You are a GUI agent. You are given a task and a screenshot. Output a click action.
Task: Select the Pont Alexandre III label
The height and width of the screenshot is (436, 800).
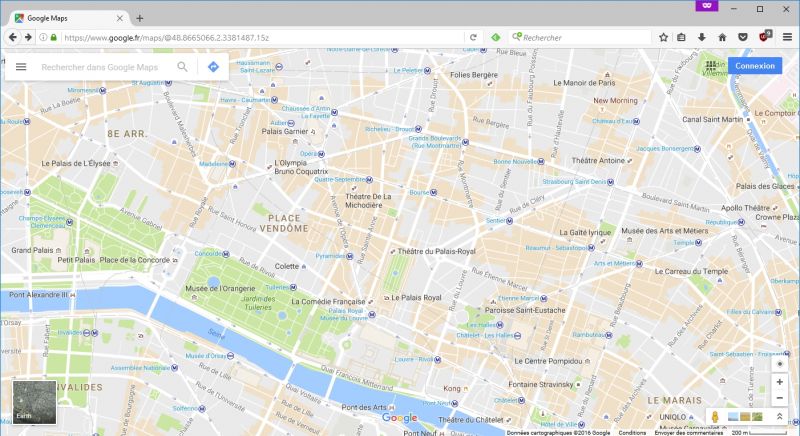pyautogui.click(x=38, y=294)
